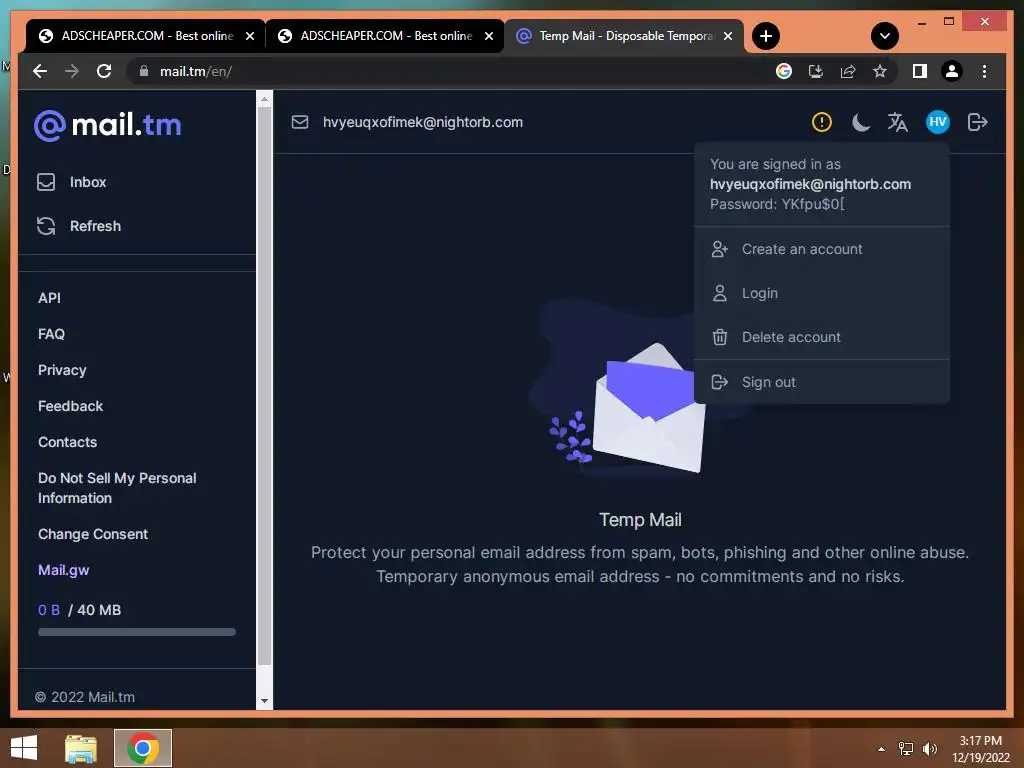Open the Windows Start button

(x=24, y=748)
